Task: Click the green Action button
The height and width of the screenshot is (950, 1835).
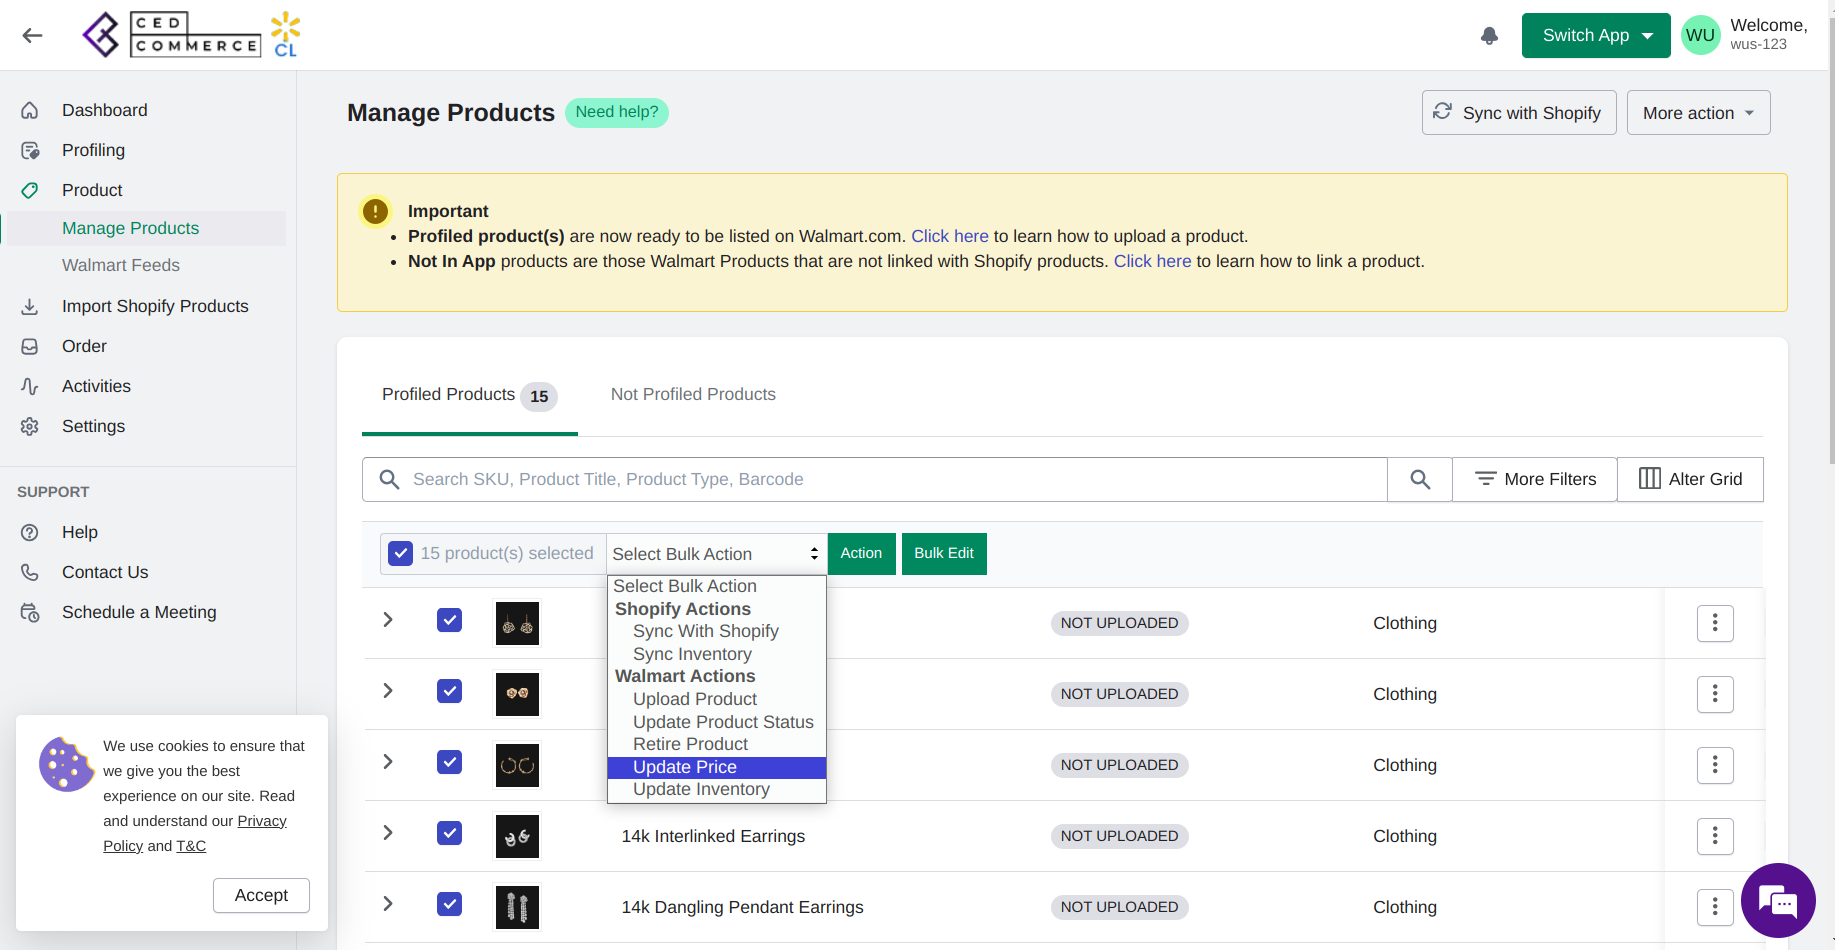Action: click(x=861, y=554)
